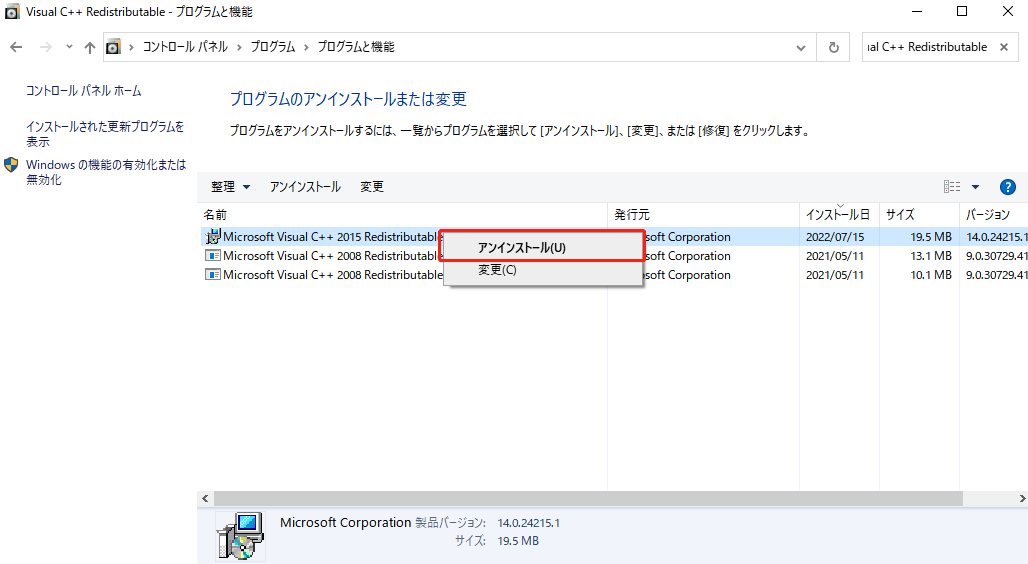Viewport: 1028px width, 564px height.
Task: Click the shield icon beside Windows features
Action: [11, 165]
